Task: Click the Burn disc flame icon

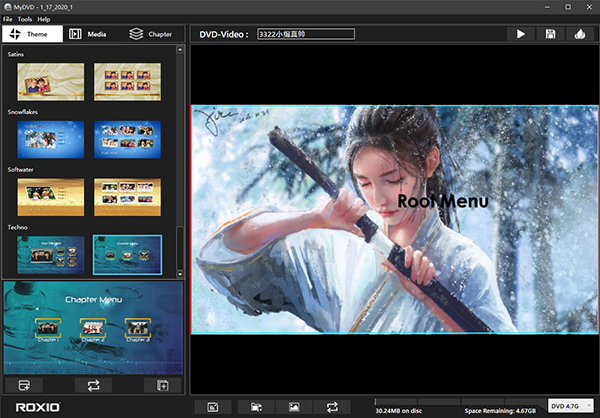Action: tap(579, 34)
